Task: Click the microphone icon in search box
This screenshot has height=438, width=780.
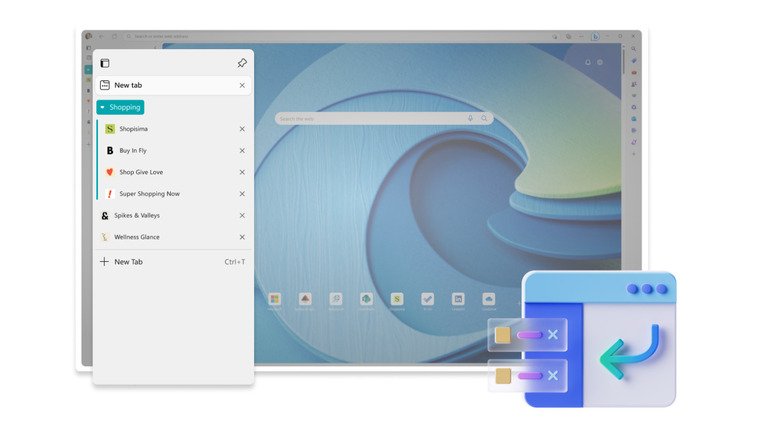Action: 470,118
